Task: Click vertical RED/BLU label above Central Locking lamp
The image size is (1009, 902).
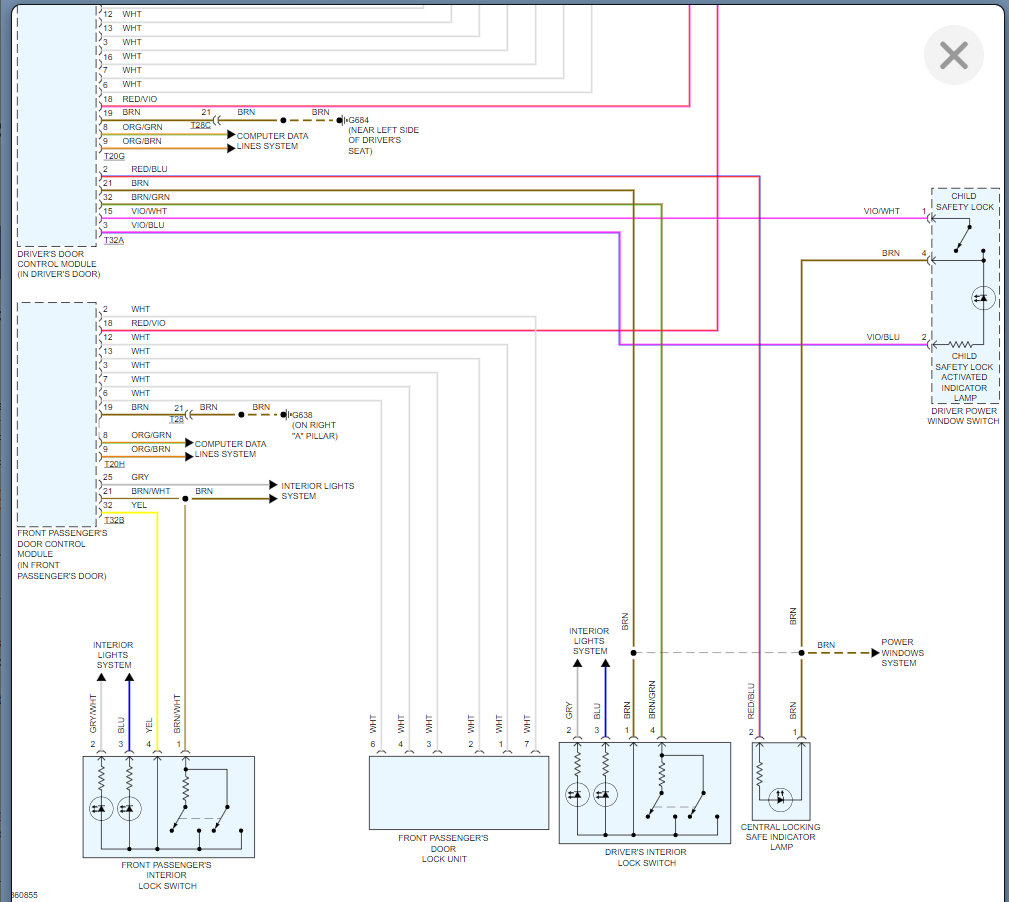Action: (x=751, y=701)
